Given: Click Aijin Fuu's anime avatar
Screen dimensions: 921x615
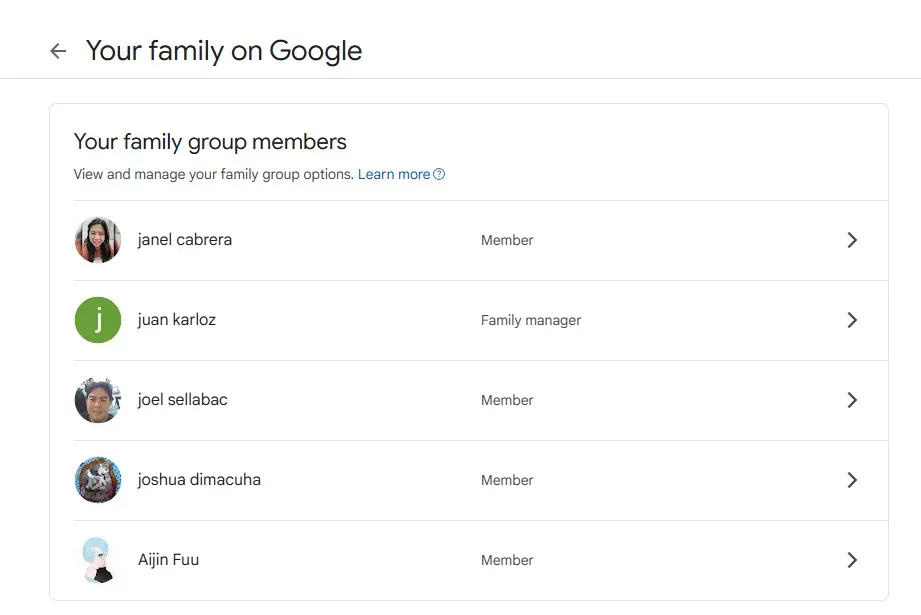Looking at the screenshot, I should [x=98, y=560].
